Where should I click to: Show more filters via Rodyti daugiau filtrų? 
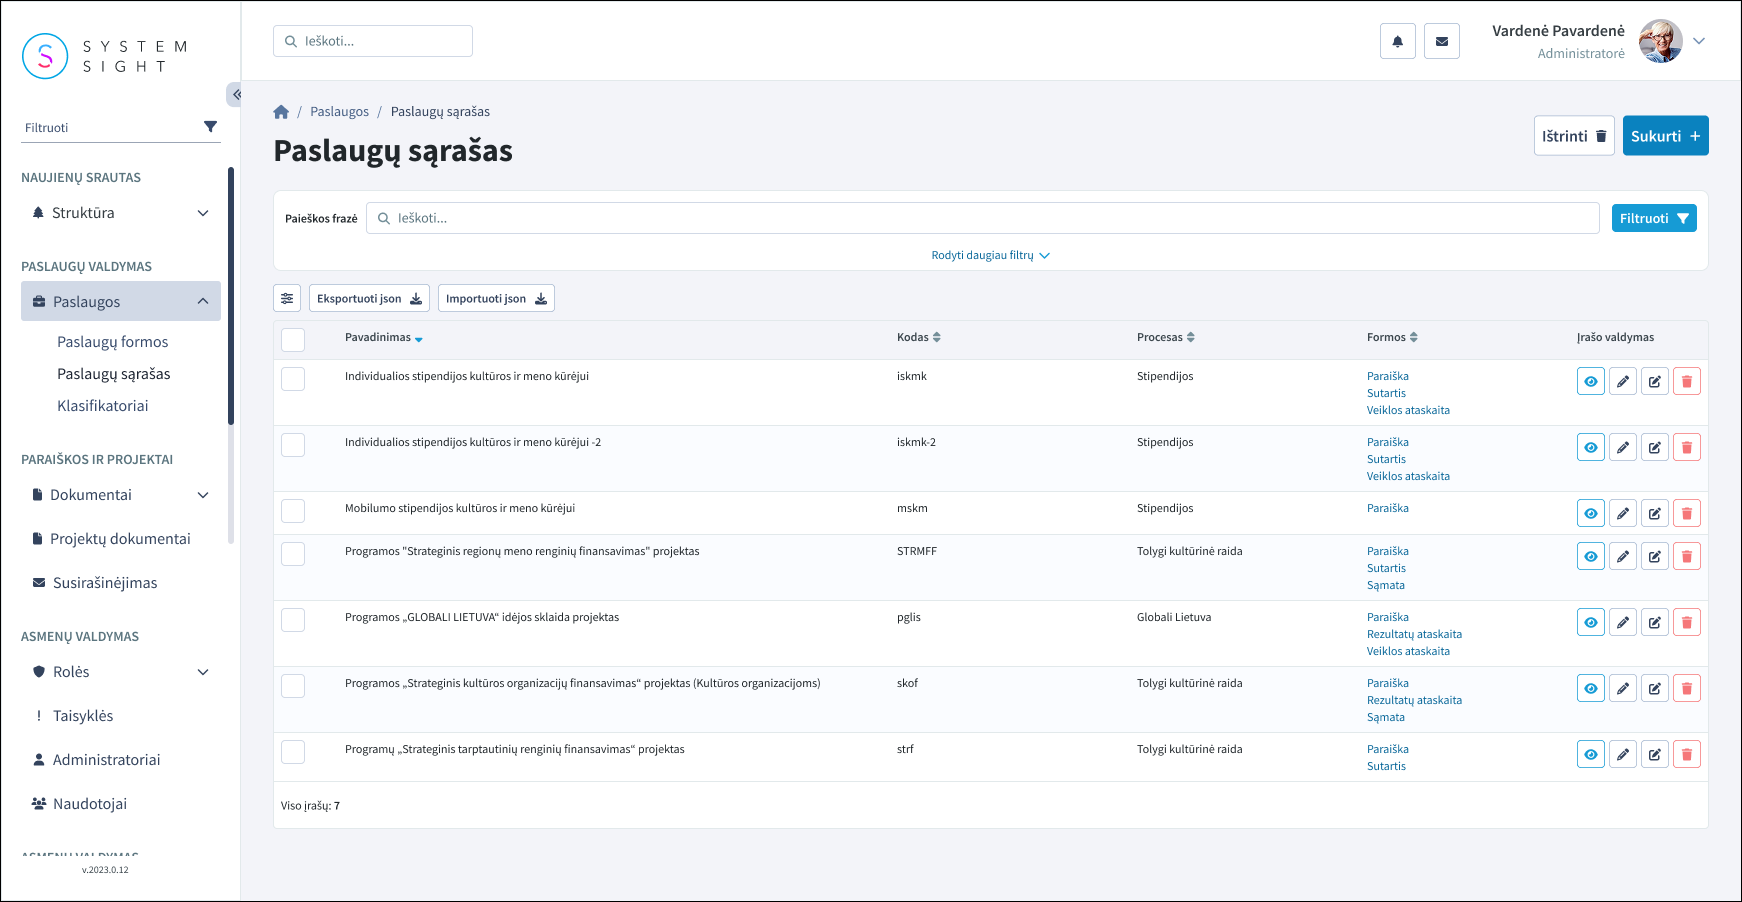(990, 255)
